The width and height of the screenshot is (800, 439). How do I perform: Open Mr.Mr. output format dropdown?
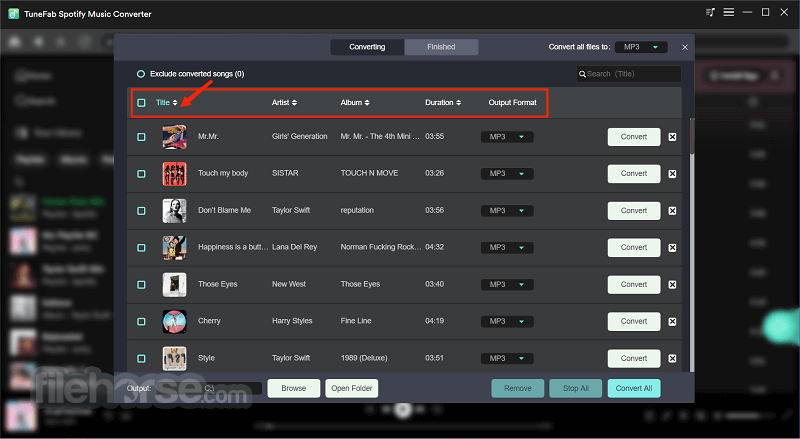pos(507,137)
